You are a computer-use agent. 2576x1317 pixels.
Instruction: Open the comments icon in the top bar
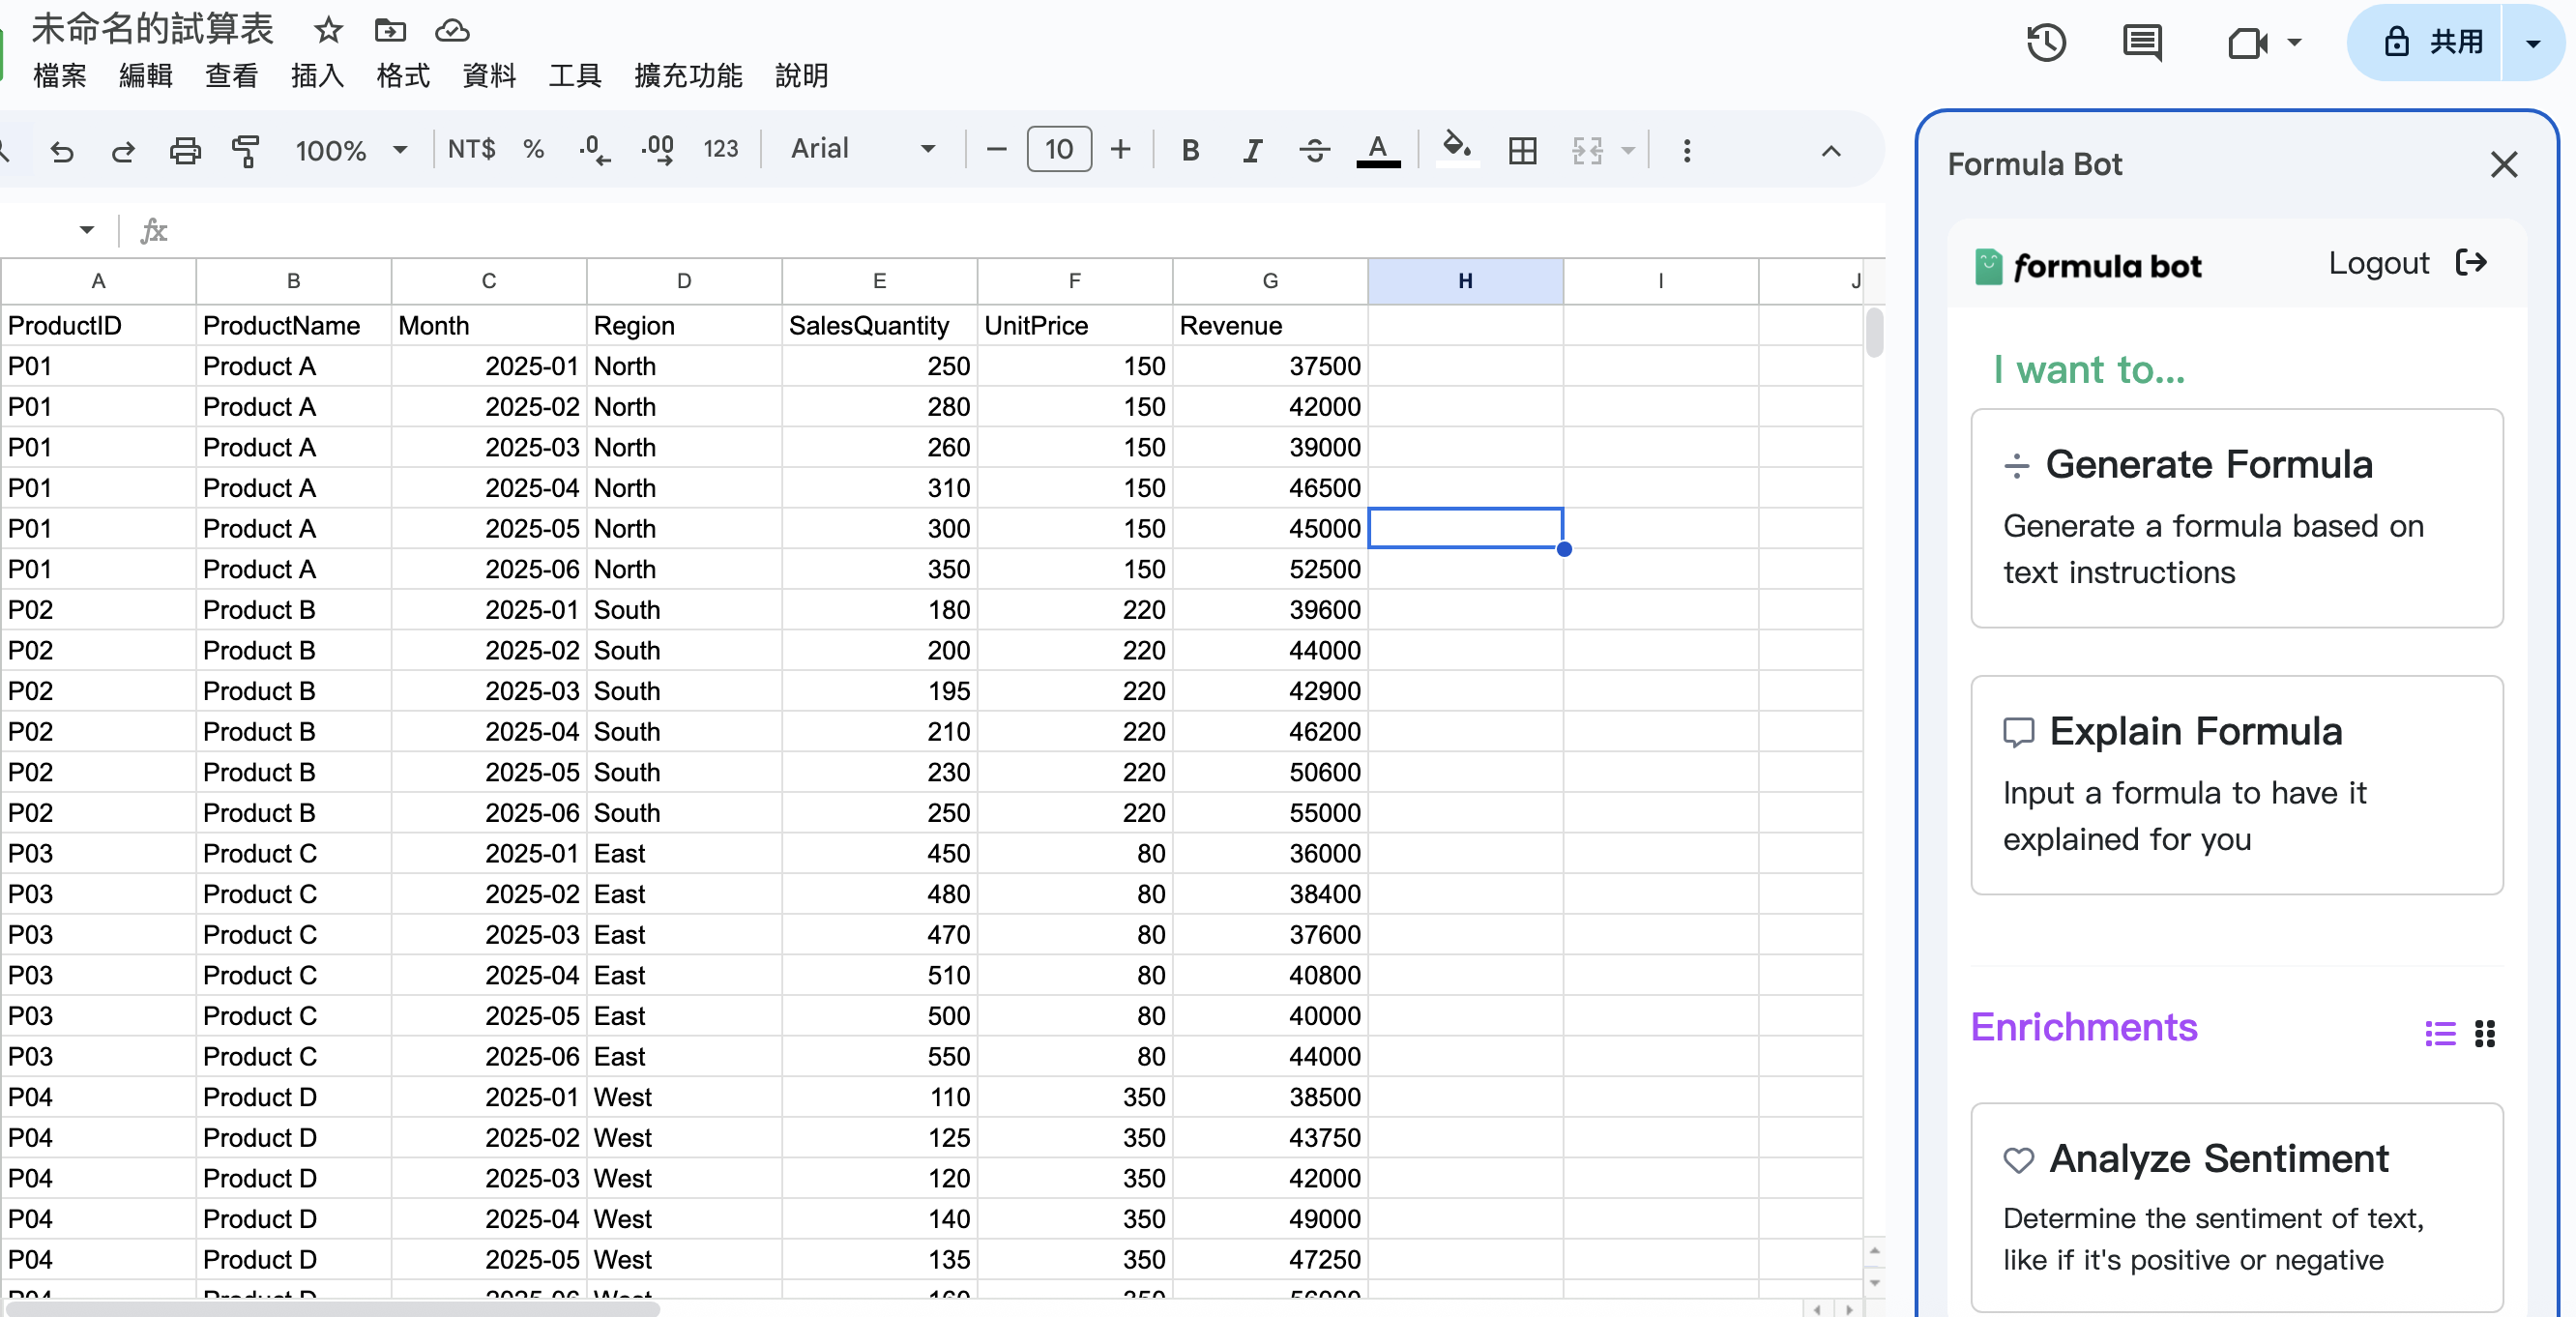click(x=2142, y=42)
